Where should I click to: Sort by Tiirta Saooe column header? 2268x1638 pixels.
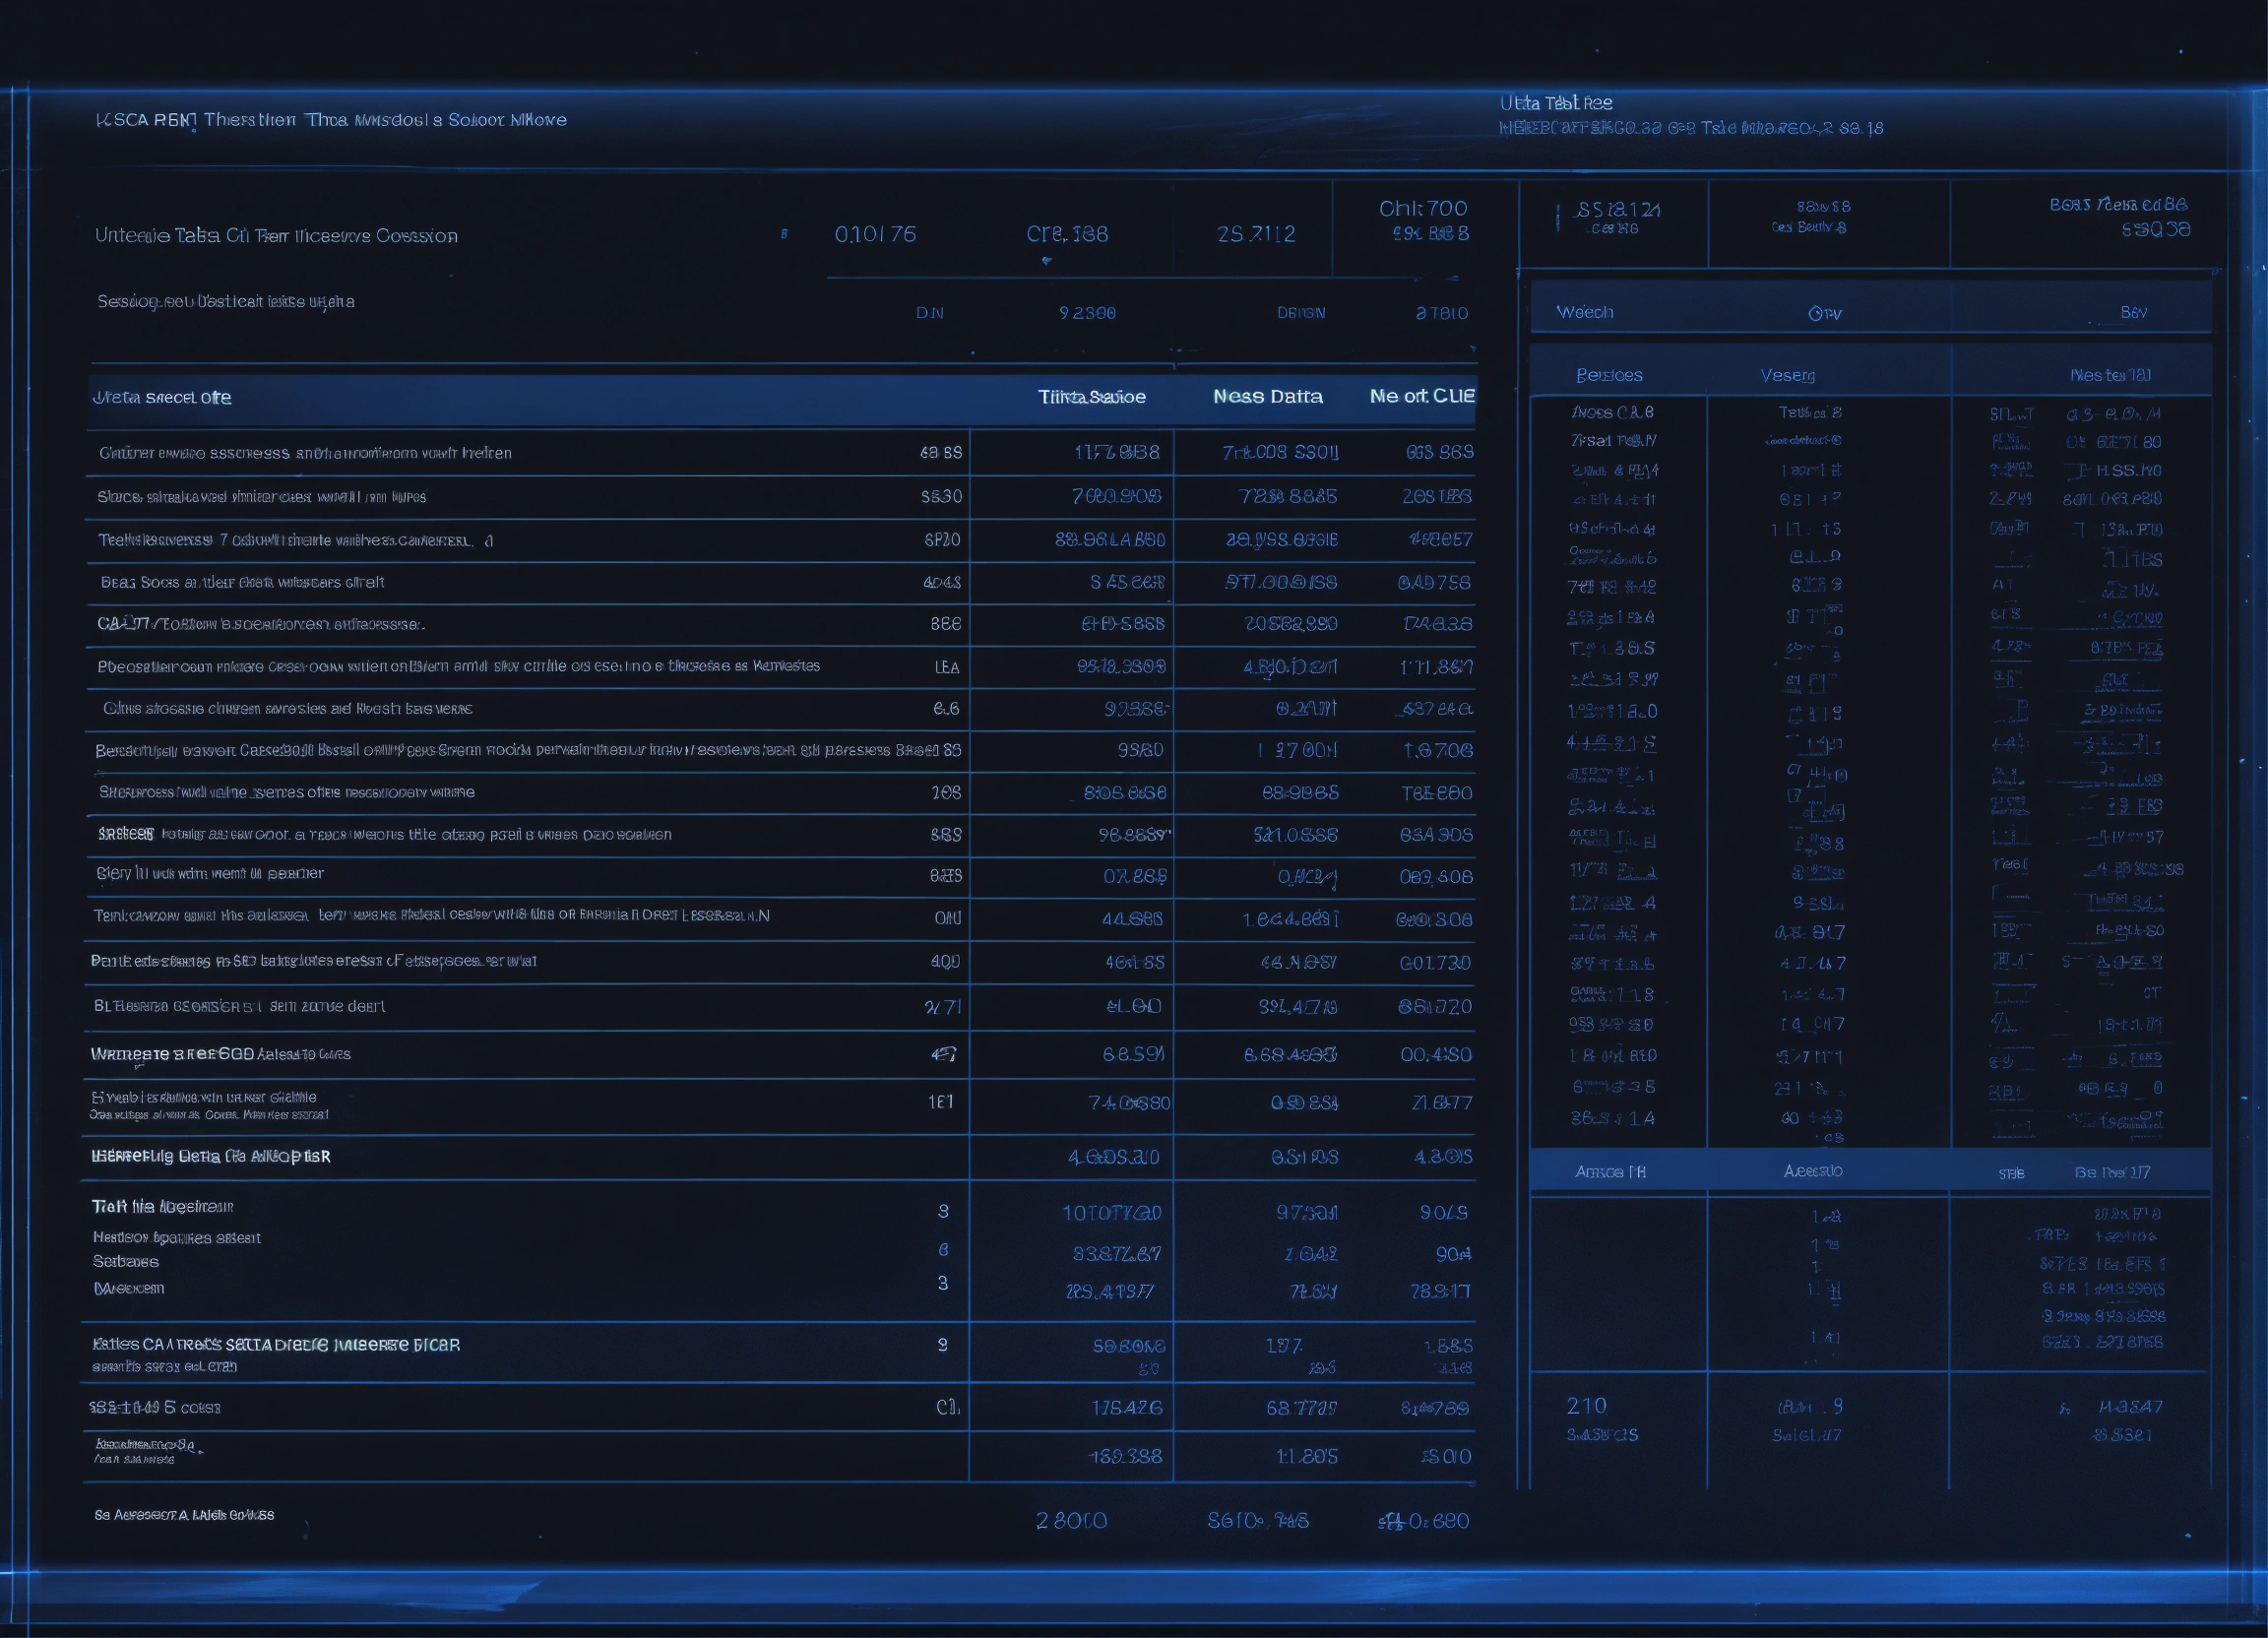(x=1091, y=397)
